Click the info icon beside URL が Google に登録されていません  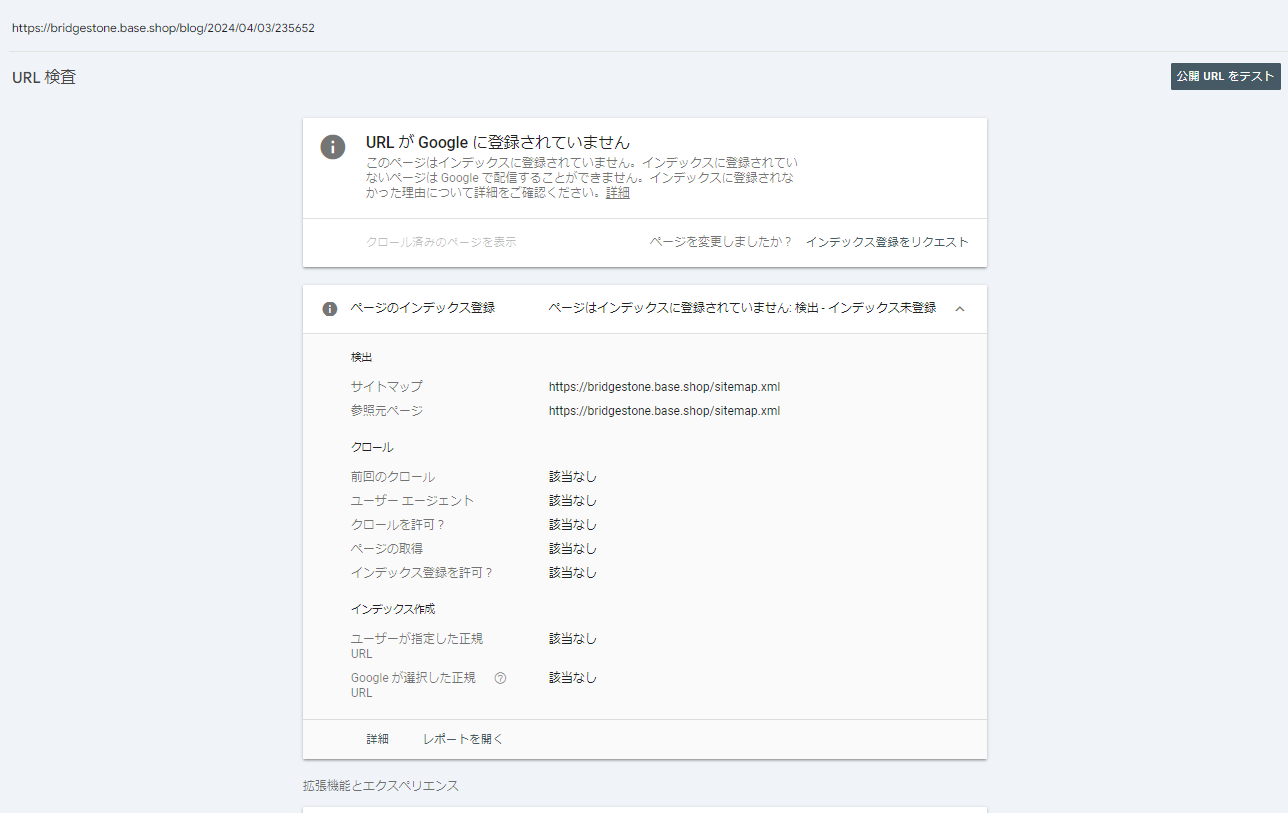(333, 146)
